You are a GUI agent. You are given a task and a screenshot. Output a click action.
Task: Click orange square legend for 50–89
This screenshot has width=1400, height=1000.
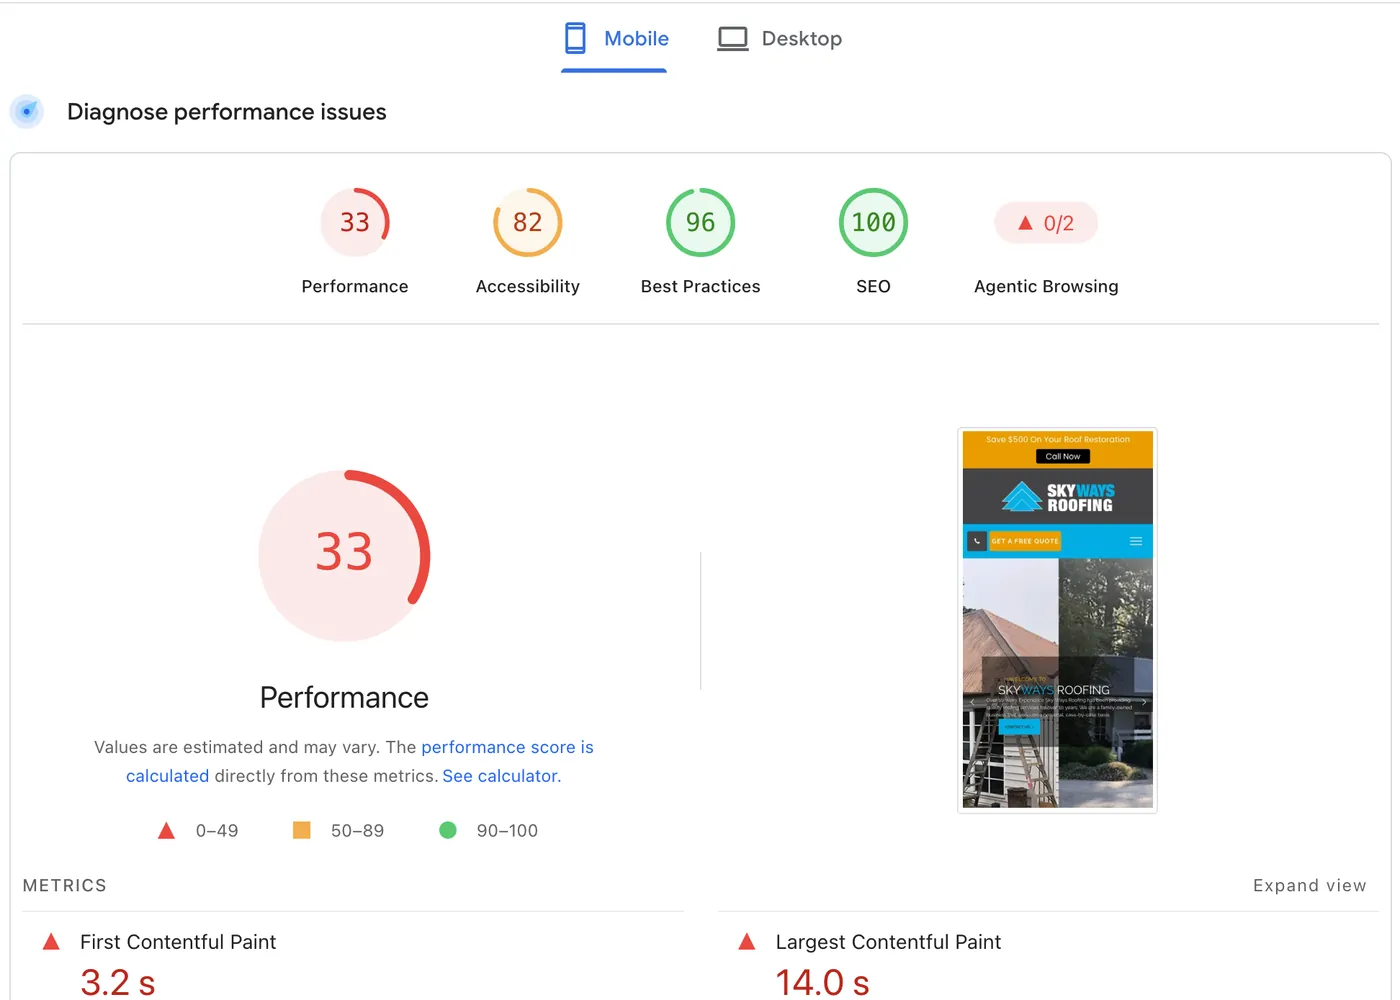pyautogui.click(x=301, y=830)
